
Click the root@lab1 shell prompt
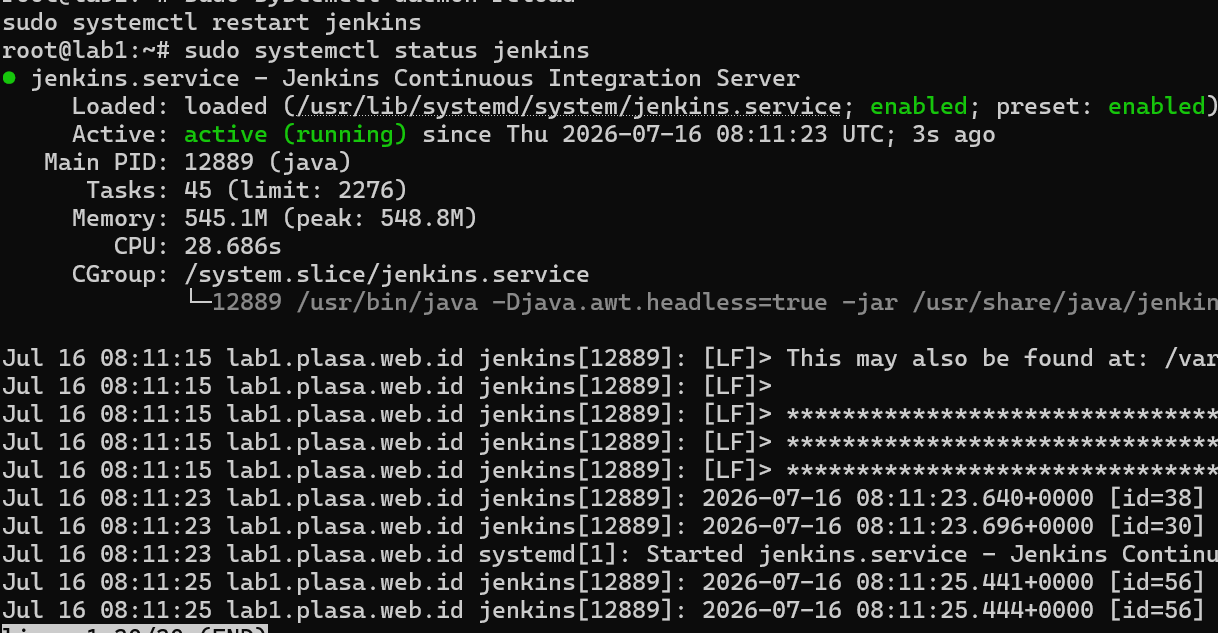(x=86, y=50)
